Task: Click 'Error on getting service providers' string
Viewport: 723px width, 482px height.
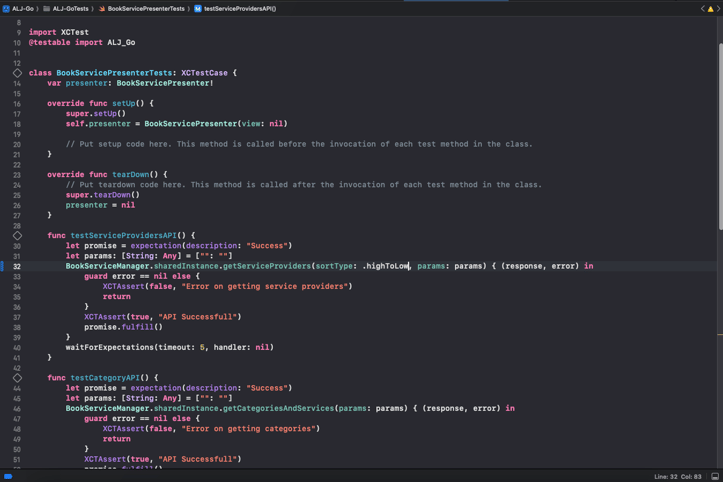Action: tap(265, 286)
